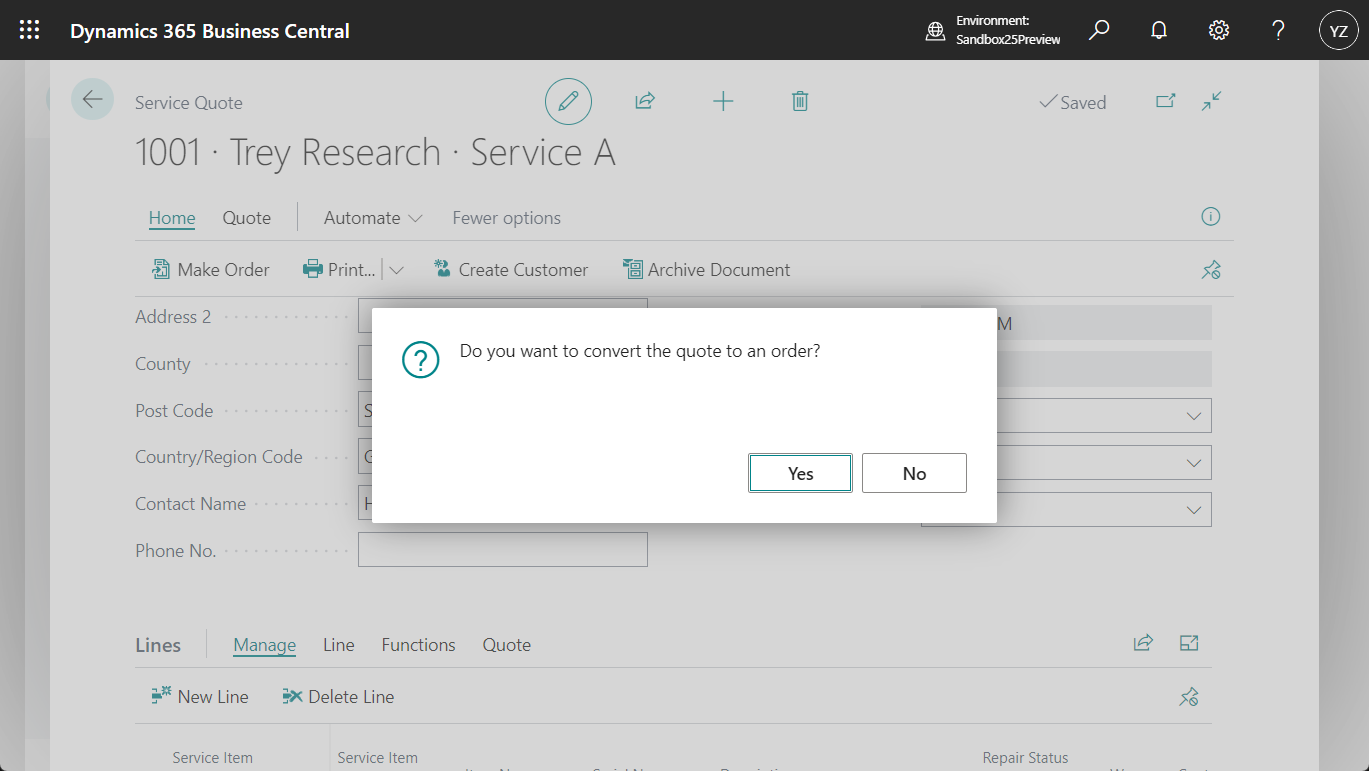1369x771 pixels.
Task: Navigate back with the back arrow
Action: [92, 99]
